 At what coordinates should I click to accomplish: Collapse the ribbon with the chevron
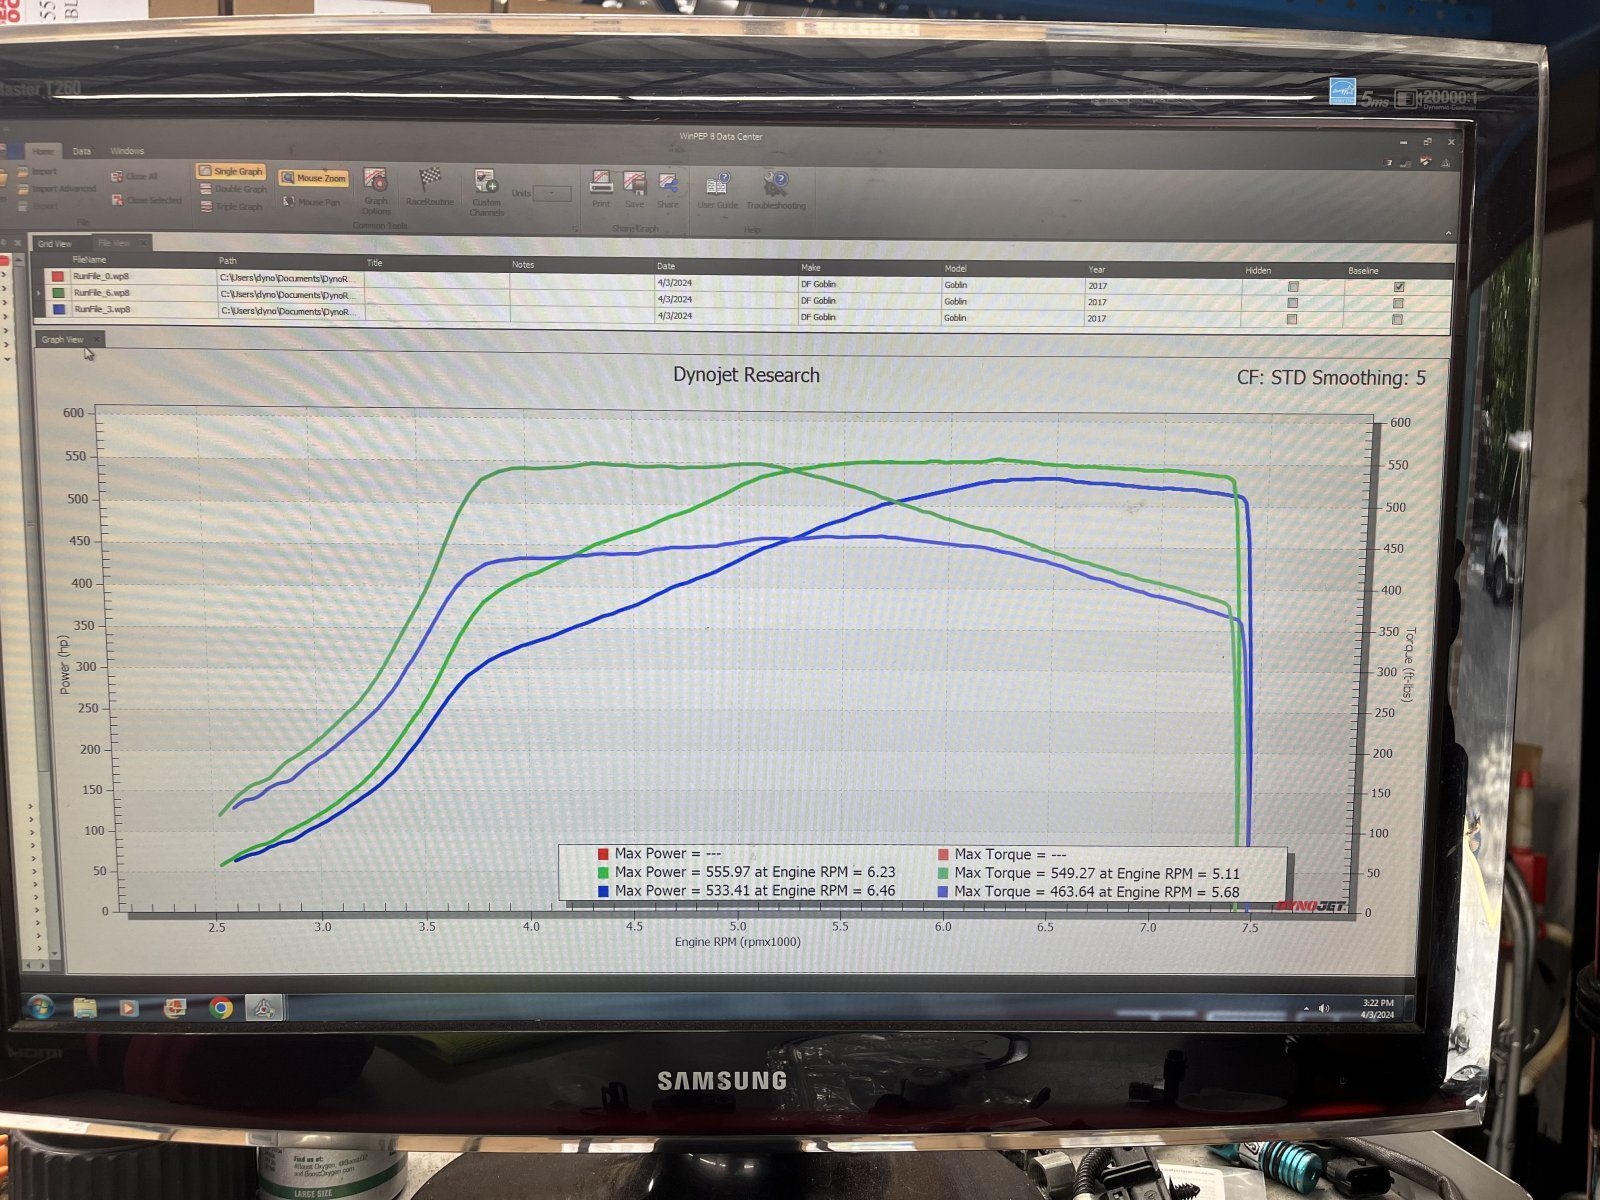(x=1448, y=232)
